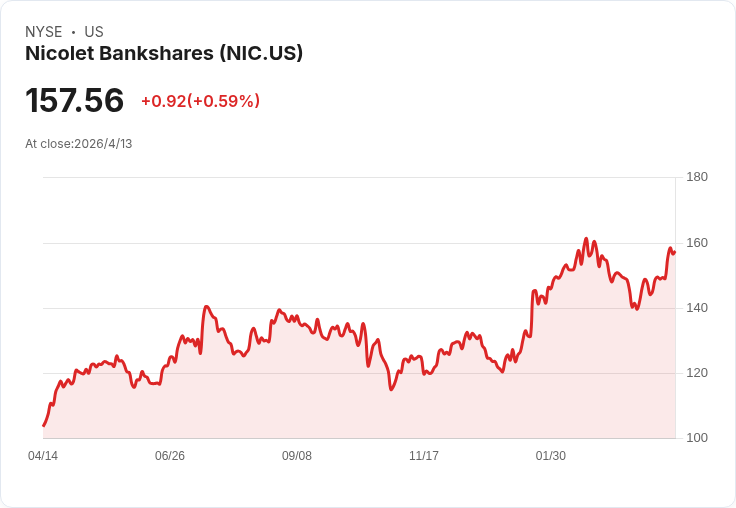This screenshot has width=736, height=508.
Task: Click the 100 y-axis label
Action: (697, 438)
